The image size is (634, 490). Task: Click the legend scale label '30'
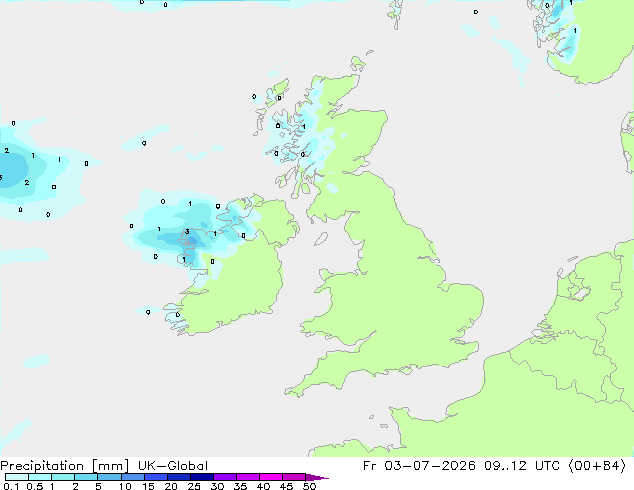click(x=217, y=486)
